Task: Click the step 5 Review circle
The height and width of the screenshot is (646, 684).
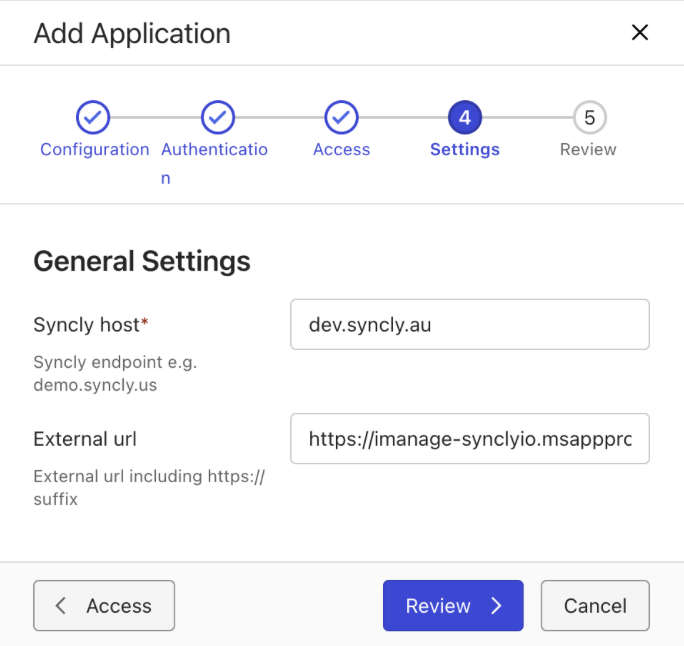Action: (x=589, y=117)
